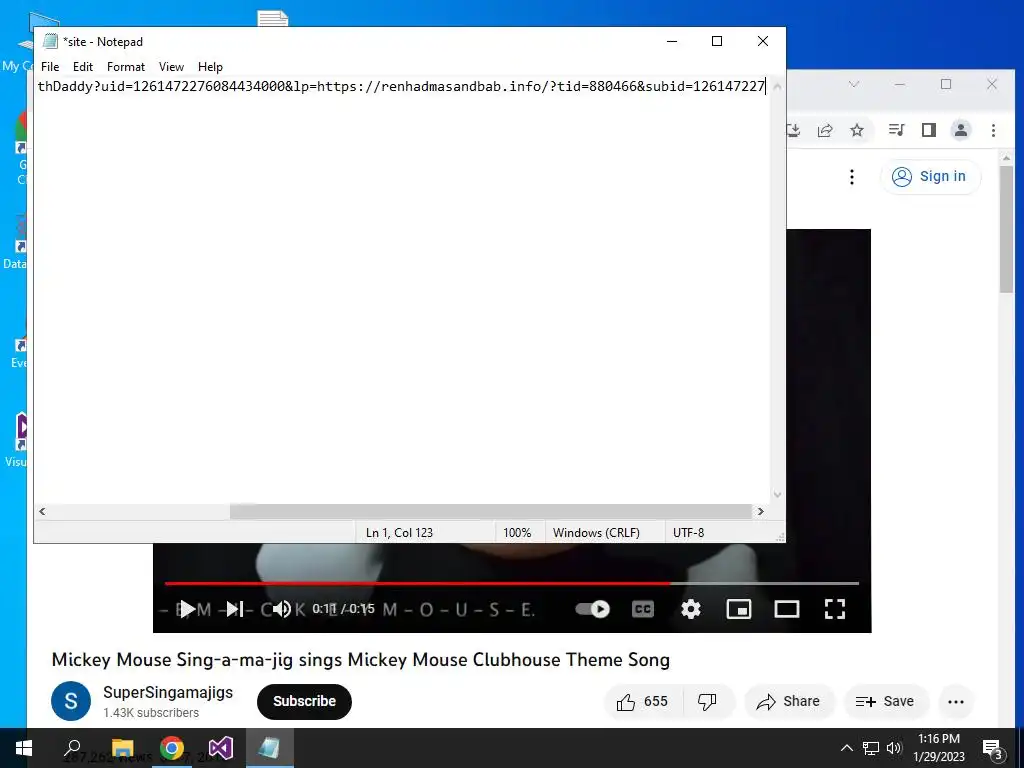This screenshot has height=768, width=1024.
Task: Open Chrome side panel icon
Action: 929,131
